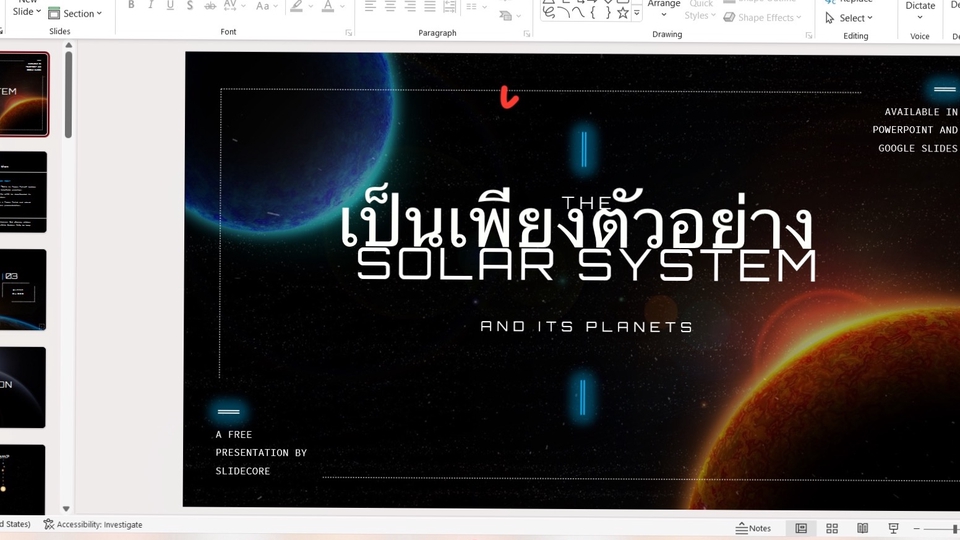Viewport: 960px width, 540px height.
Task: Open Select dropdown in Editing
Action: point(849,18)
